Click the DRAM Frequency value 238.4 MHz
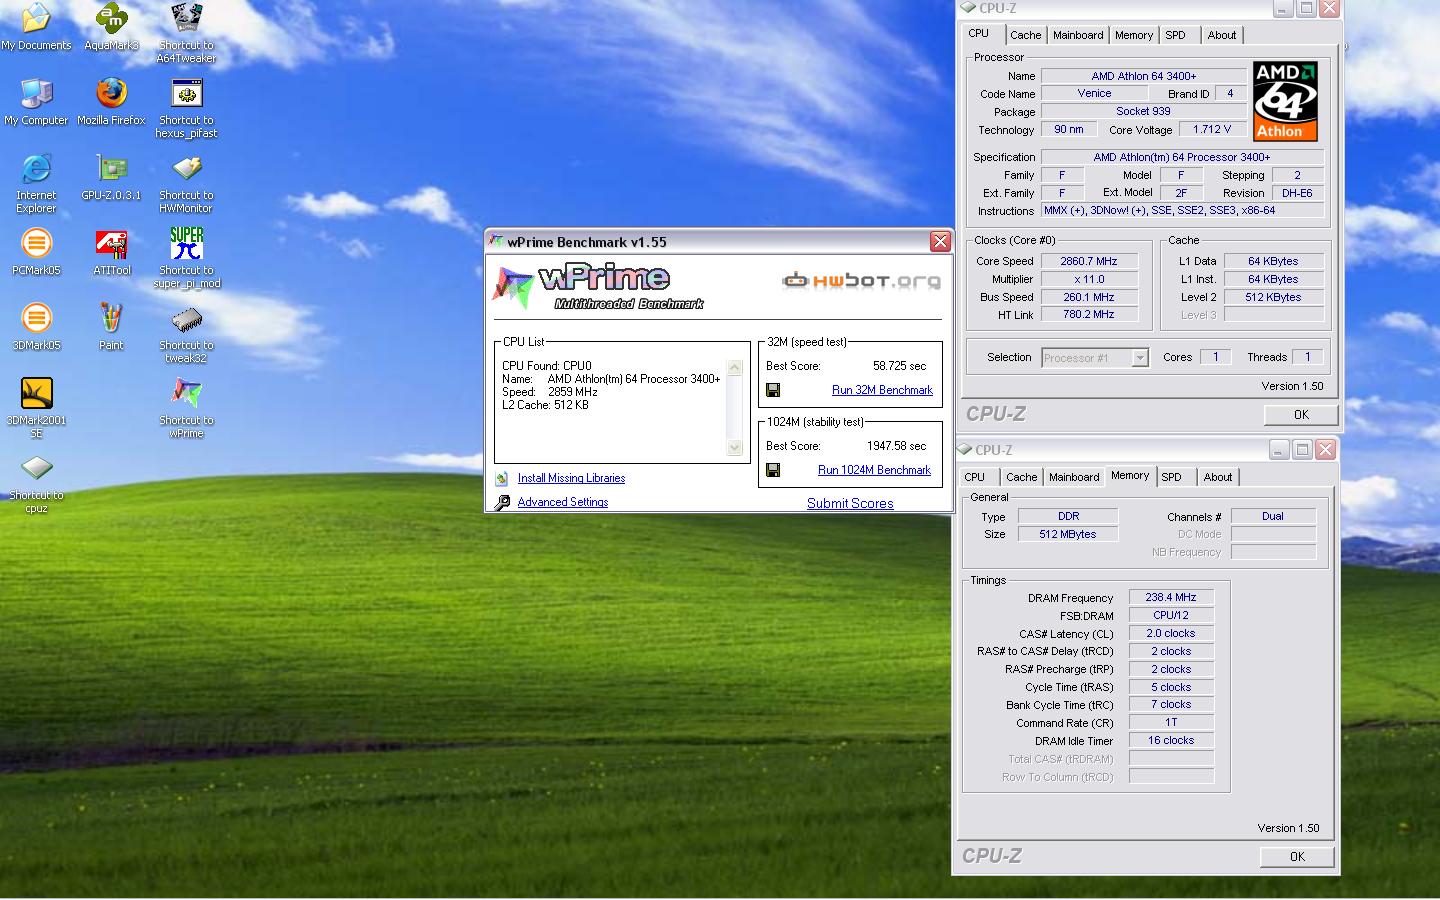 [1171, 597]
